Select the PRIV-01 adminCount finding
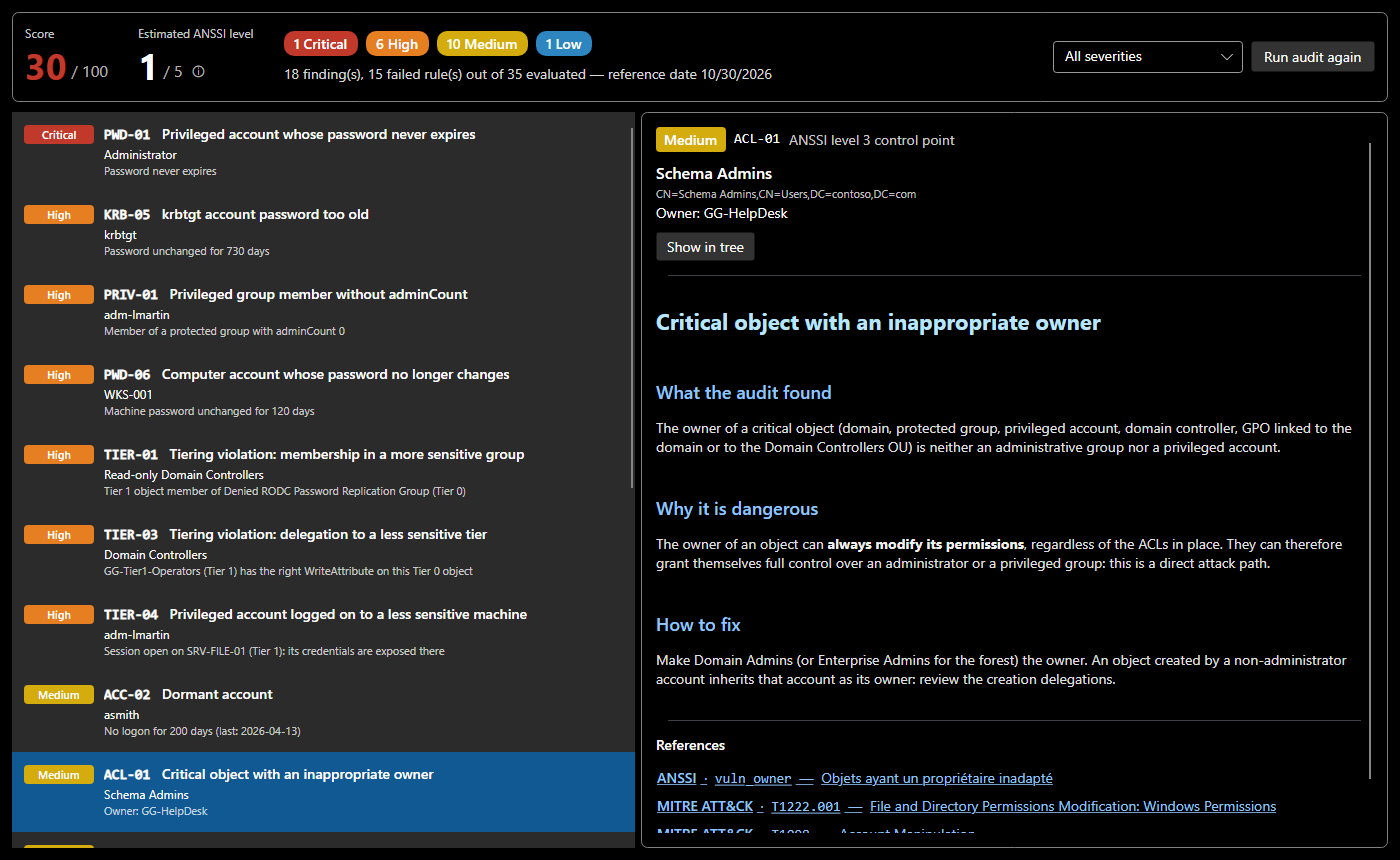Image resolution: width=1400 pixels, height=860 pixels. coord(323,312)
